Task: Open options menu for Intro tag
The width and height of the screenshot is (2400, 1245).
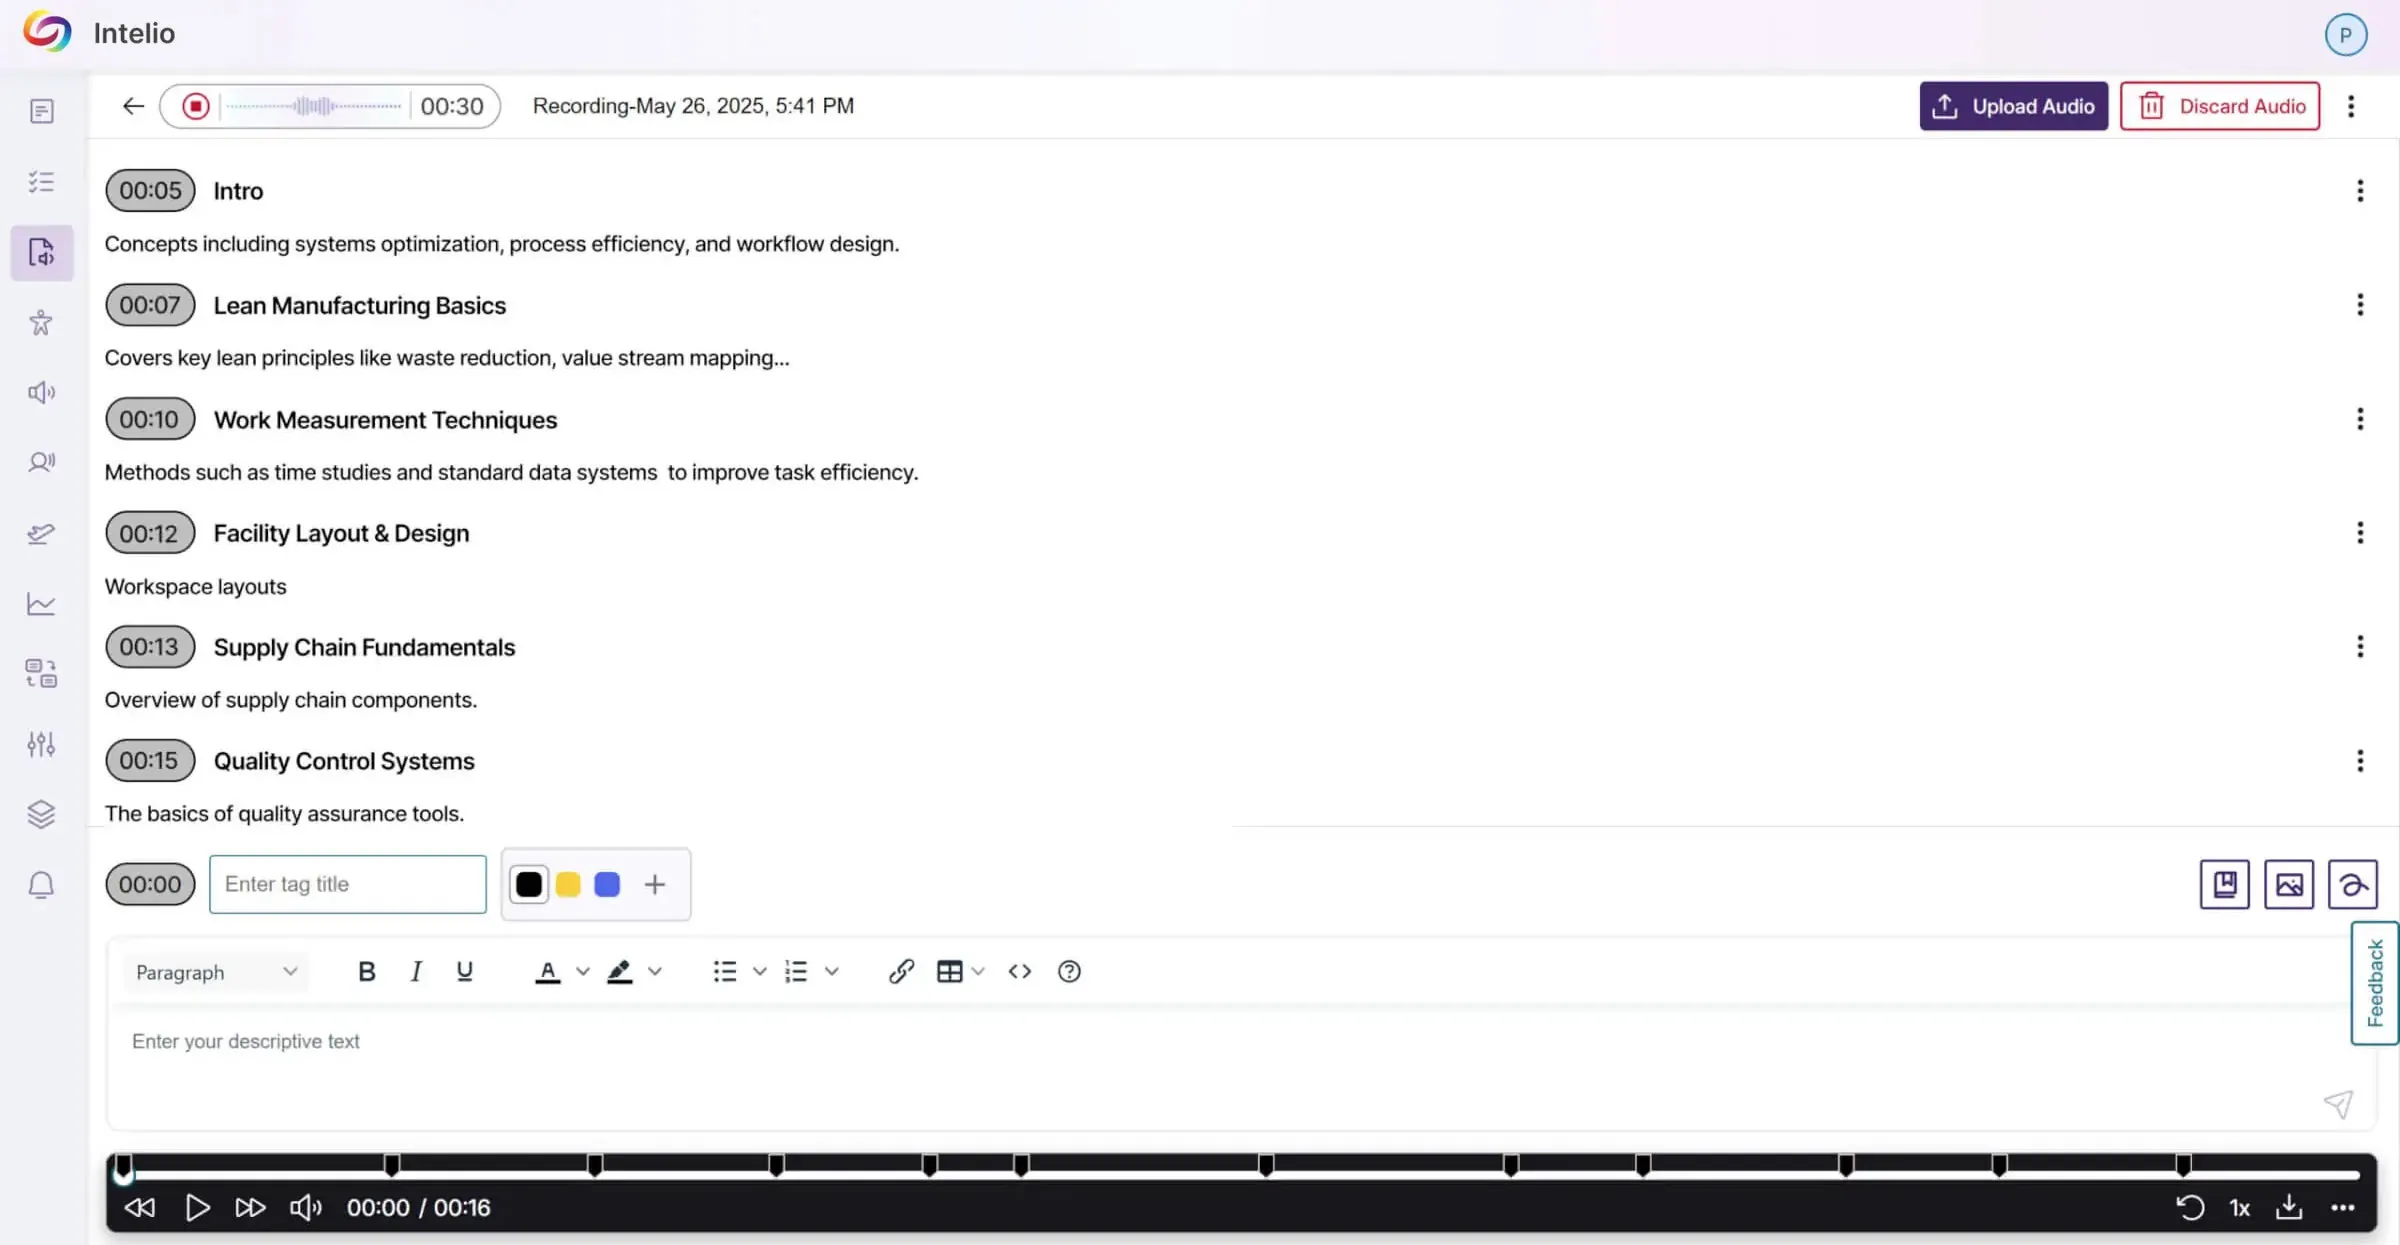Action: (2360, 191)
